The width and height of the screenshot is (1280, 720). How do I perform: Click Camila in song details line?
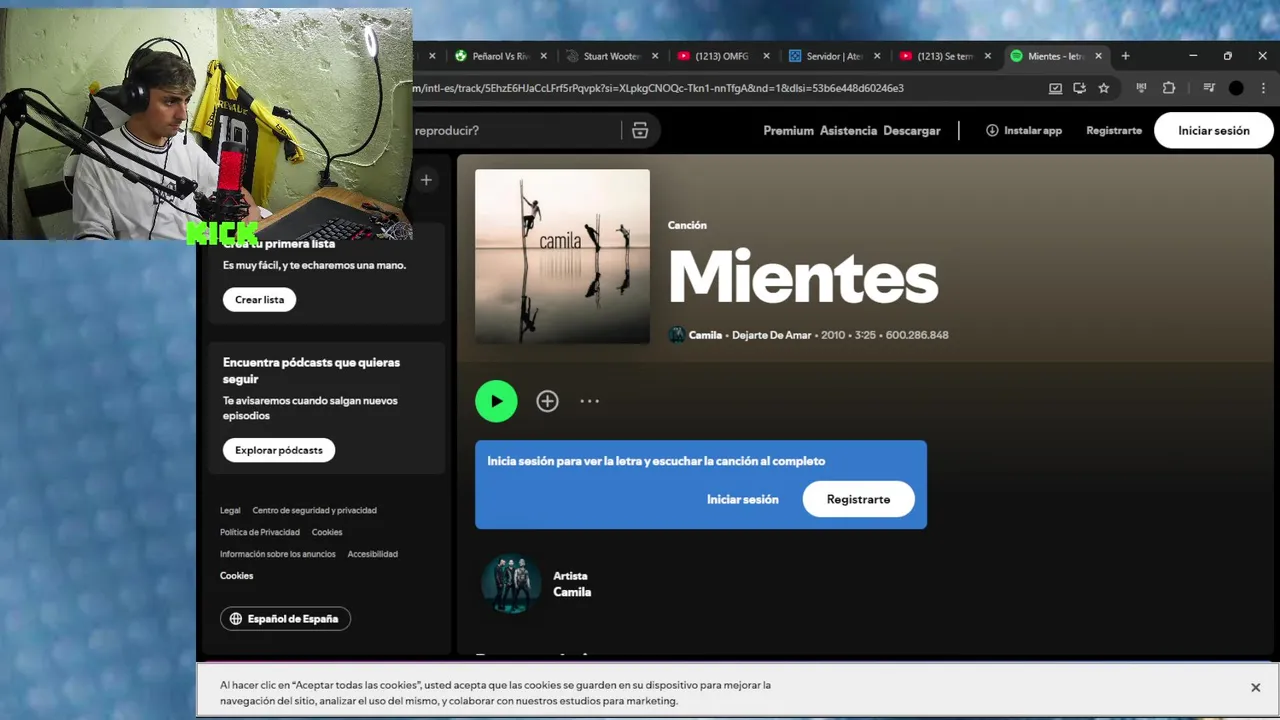coord(705,335)
